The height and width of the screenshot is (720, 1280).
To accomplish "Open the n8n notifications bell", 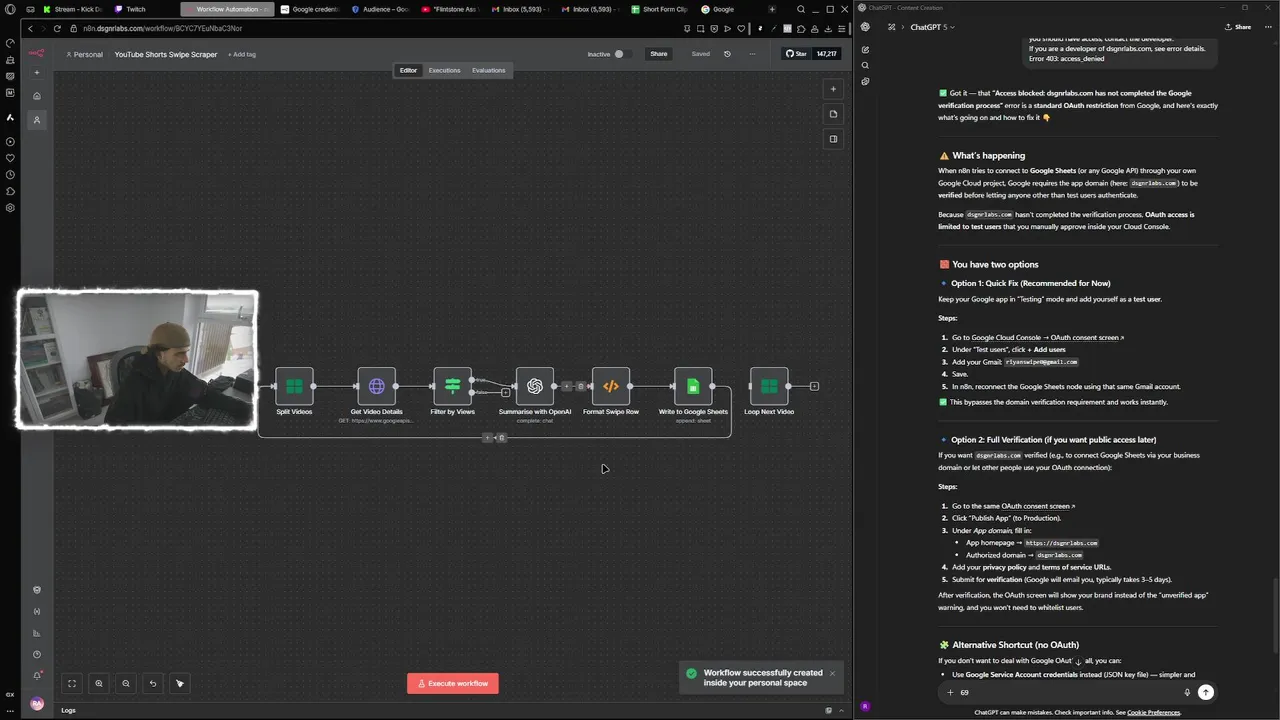I will click(37, 676).
